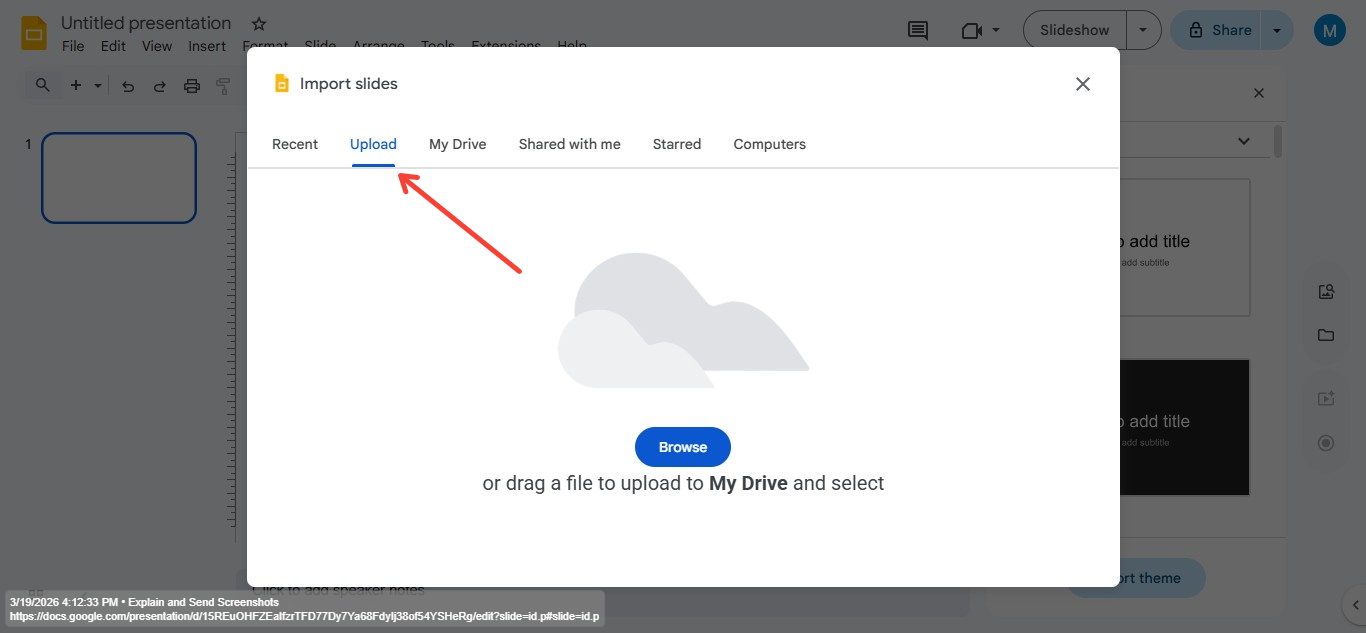The width and height of the screenshot is (1366, 633).
Task: Open the Computers tab
Action: 770,144
